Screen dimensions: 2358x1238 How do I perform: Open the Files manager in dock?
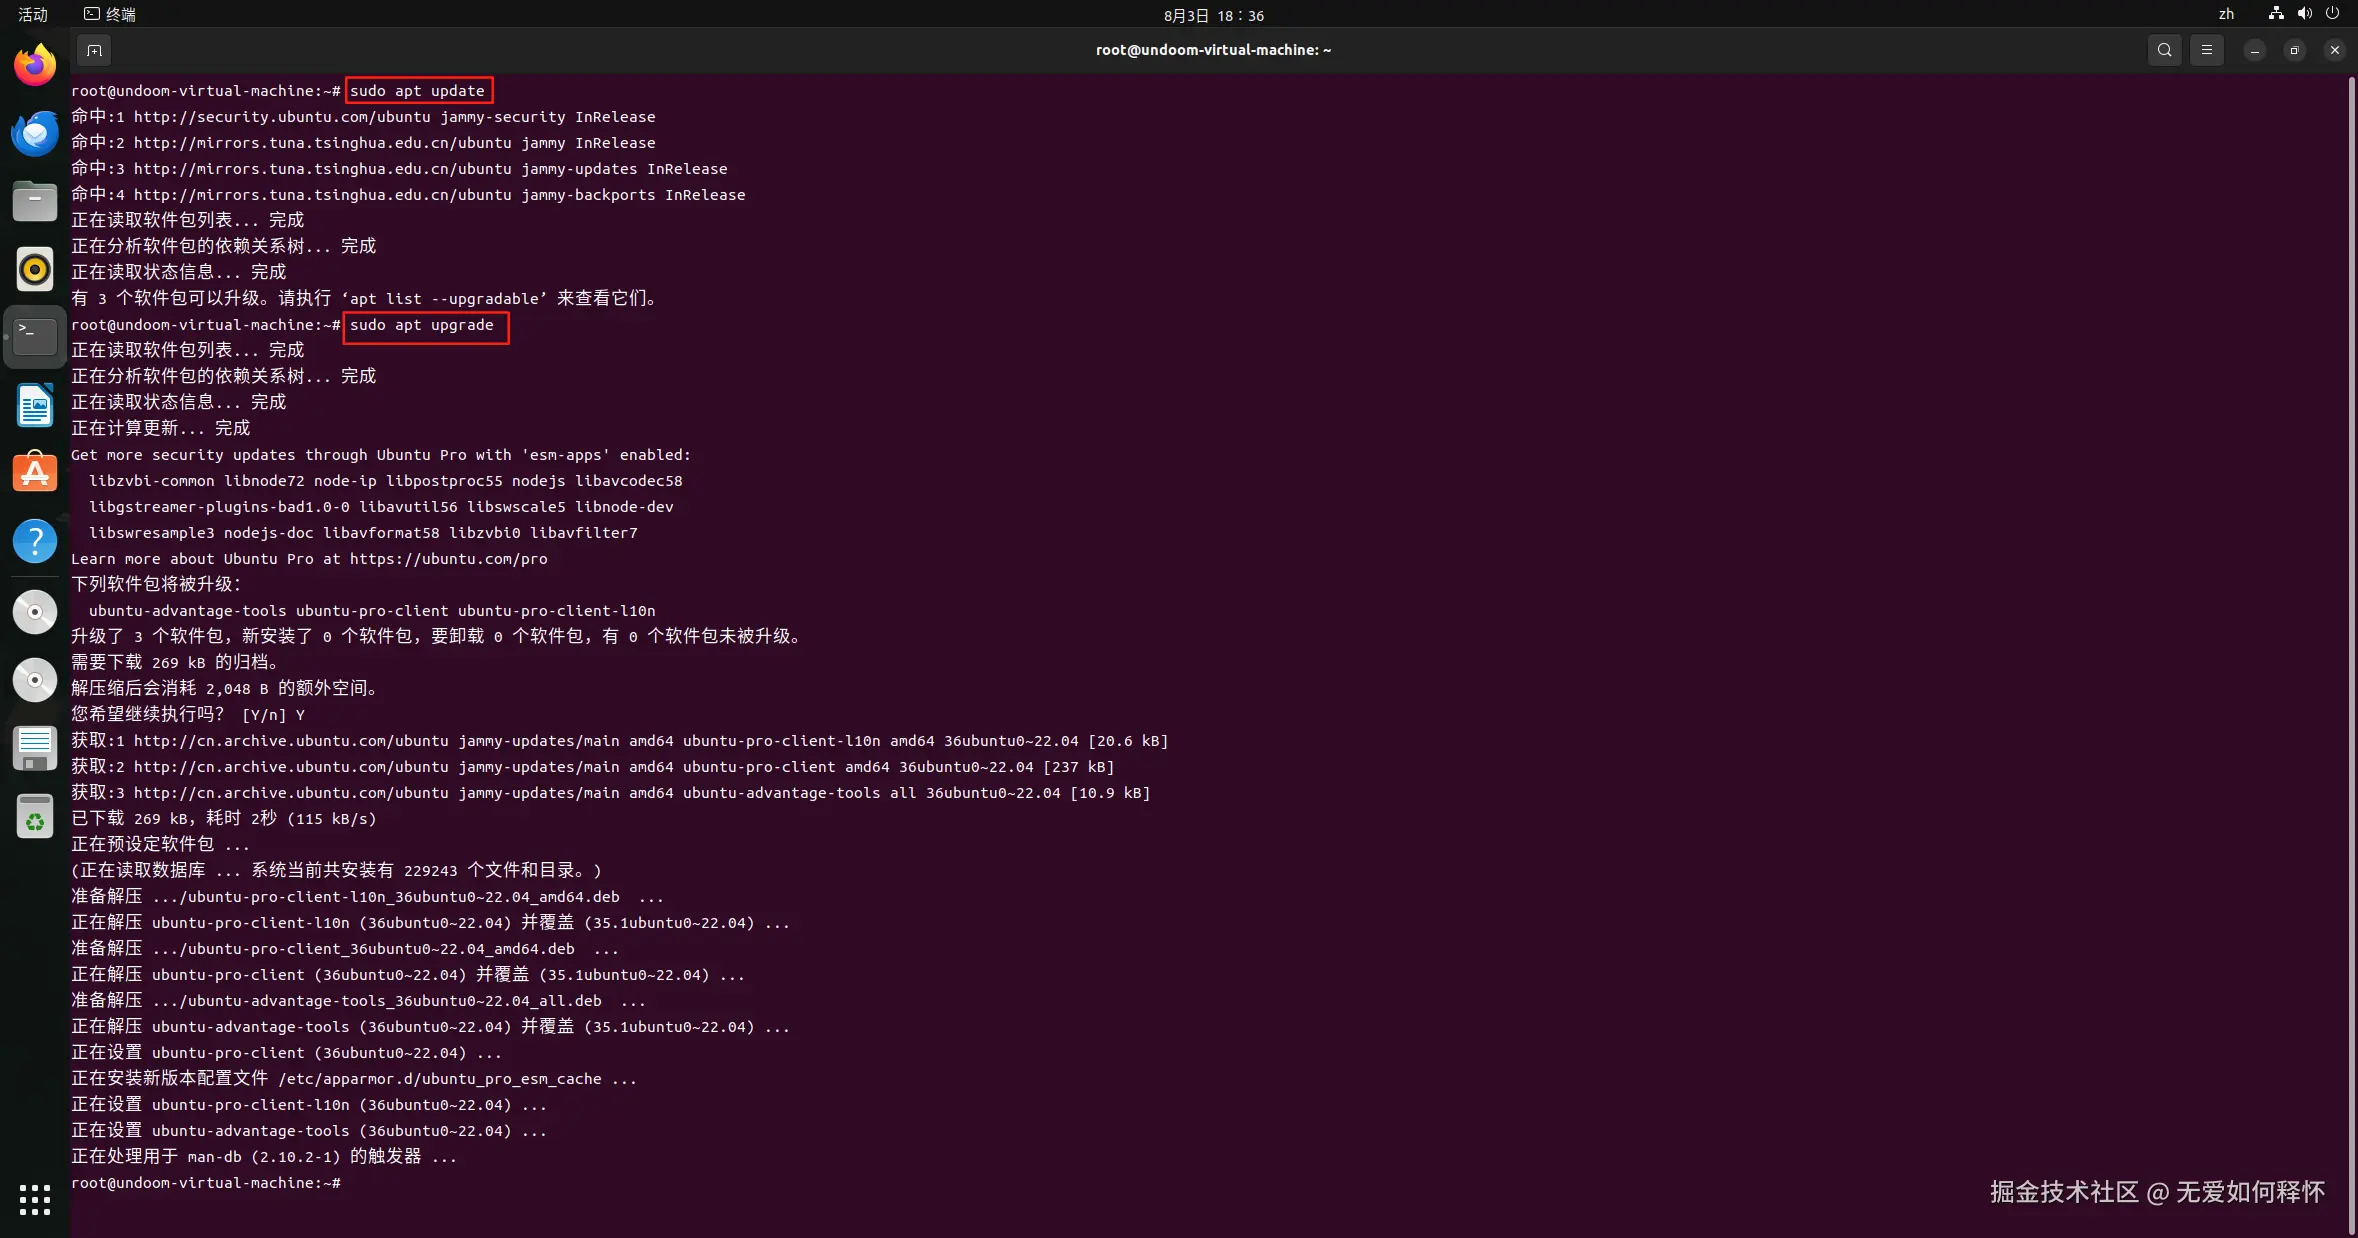click(35, 202)
